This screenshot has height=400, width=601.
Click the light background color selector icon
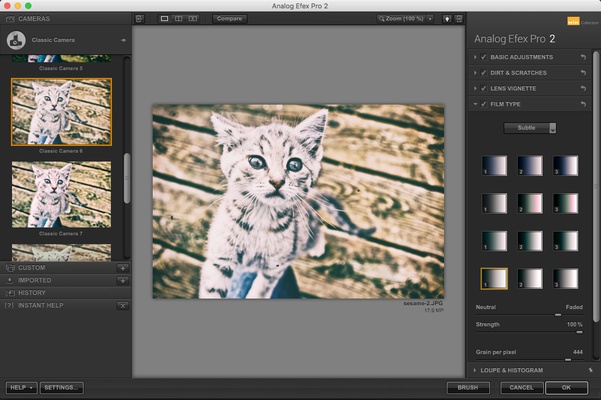click(x=447, y=18)
